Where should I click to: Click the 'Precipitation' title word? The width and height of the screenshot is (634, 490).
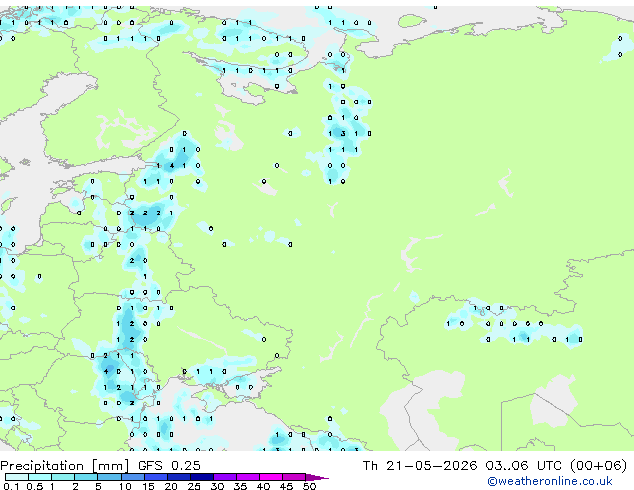click(x=42, y=466)
